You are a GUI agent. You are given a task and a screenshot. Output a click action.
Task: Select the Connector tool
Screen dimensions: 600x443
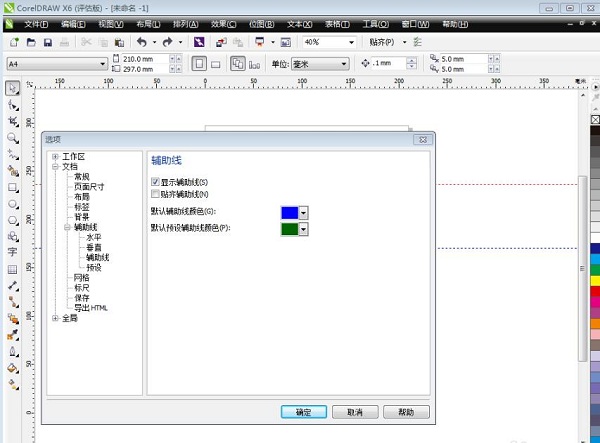click(13, 302)
